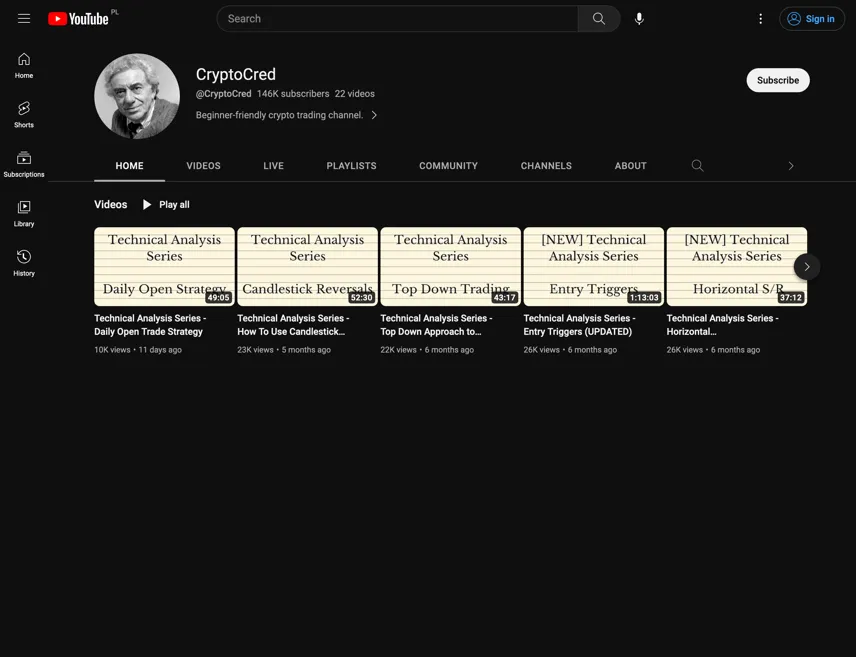Open the Videos section heading
Image resolution: width=856 pixels, height=657 pixels.
coord(110,205)
